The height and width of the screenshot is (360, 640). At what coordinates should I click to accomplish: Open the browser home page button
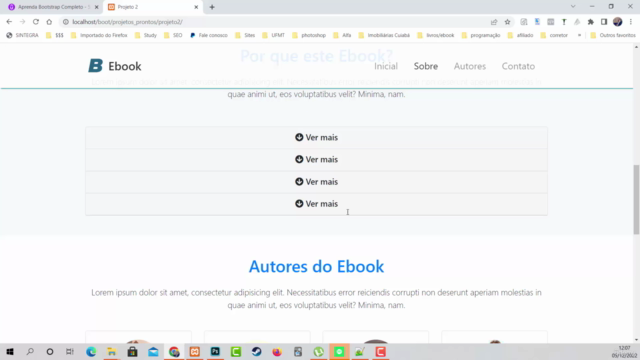click(x=49, y=22)
